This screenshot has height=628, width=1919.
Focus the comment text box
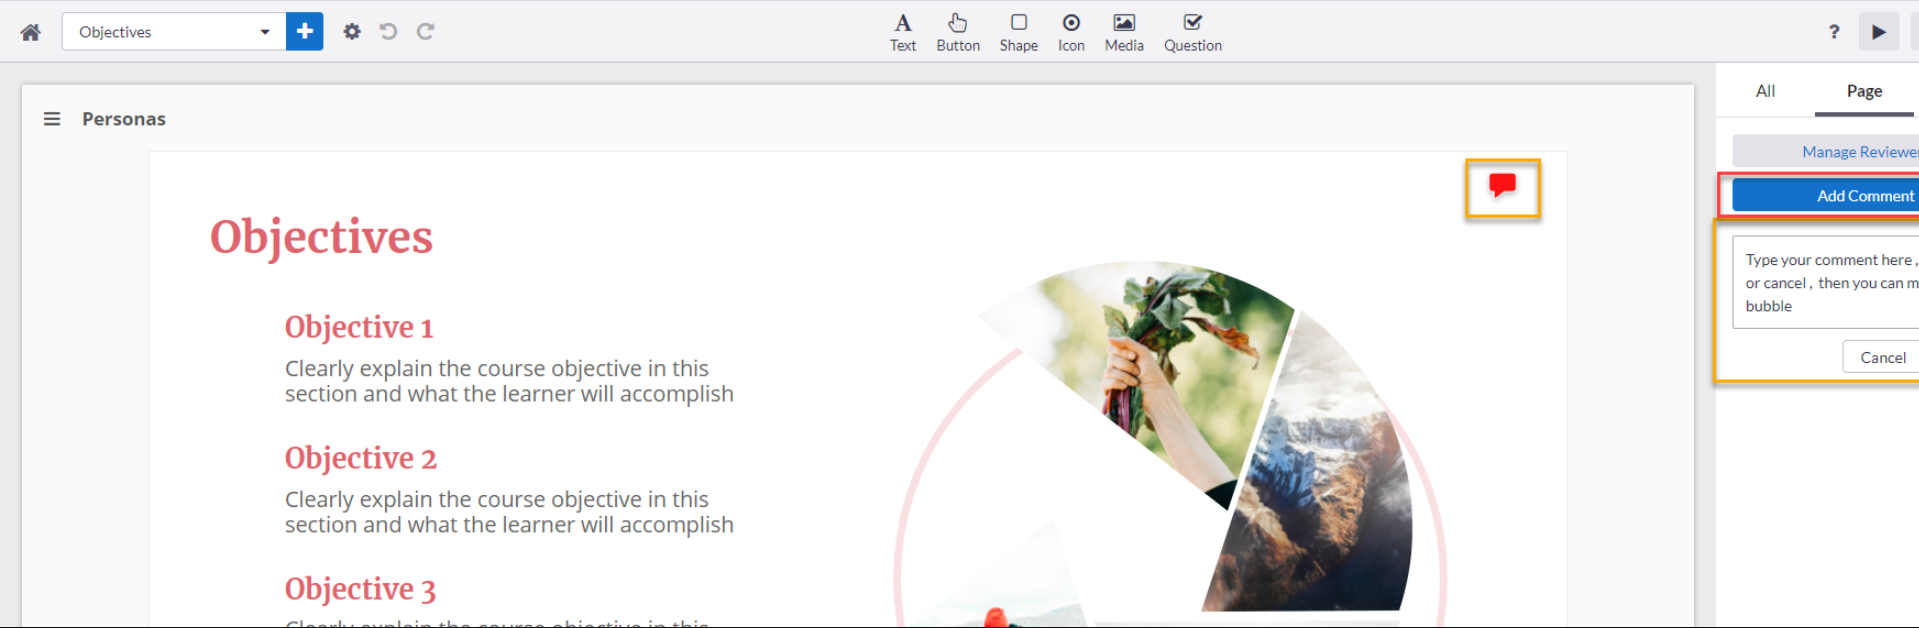[1826, 283]
